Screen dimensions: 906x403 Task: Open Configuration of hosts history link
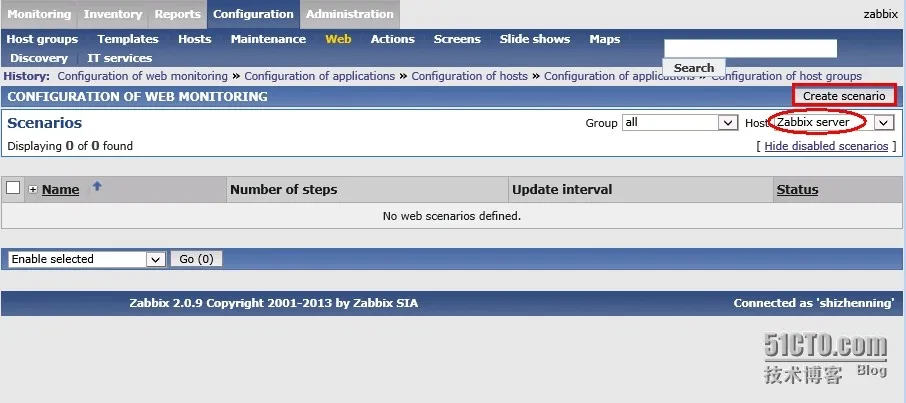(470, 76)
